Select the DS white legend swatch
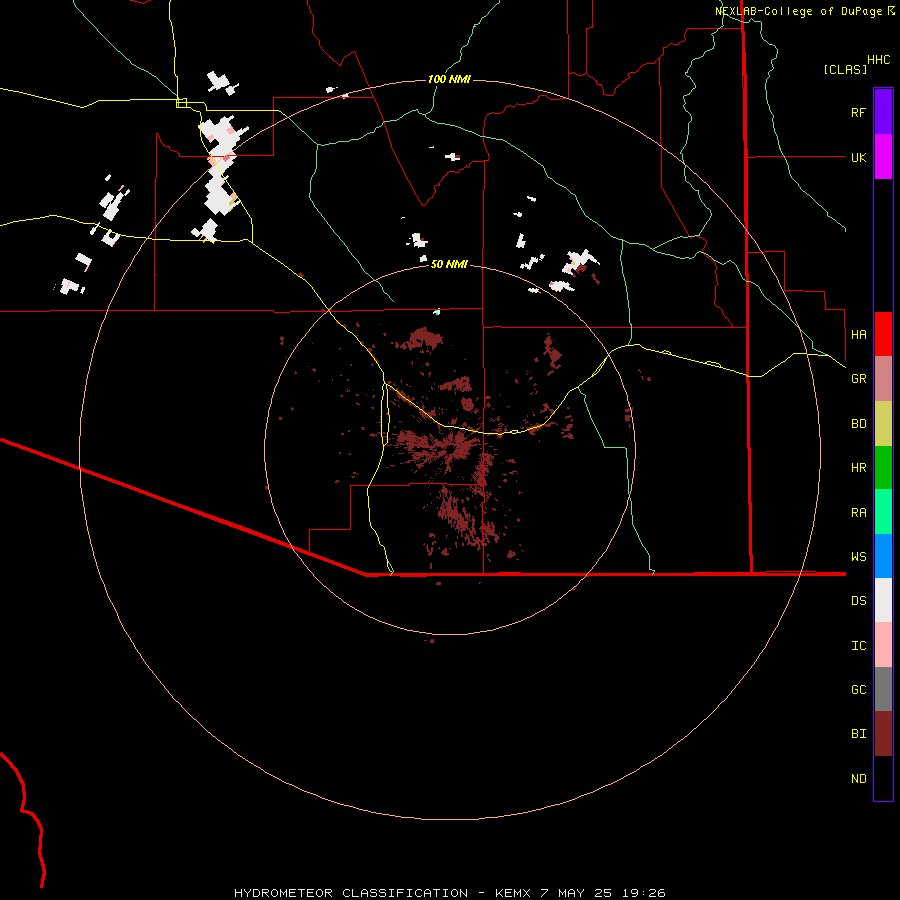Screen dimensions: 900x900 coord(883,600)
